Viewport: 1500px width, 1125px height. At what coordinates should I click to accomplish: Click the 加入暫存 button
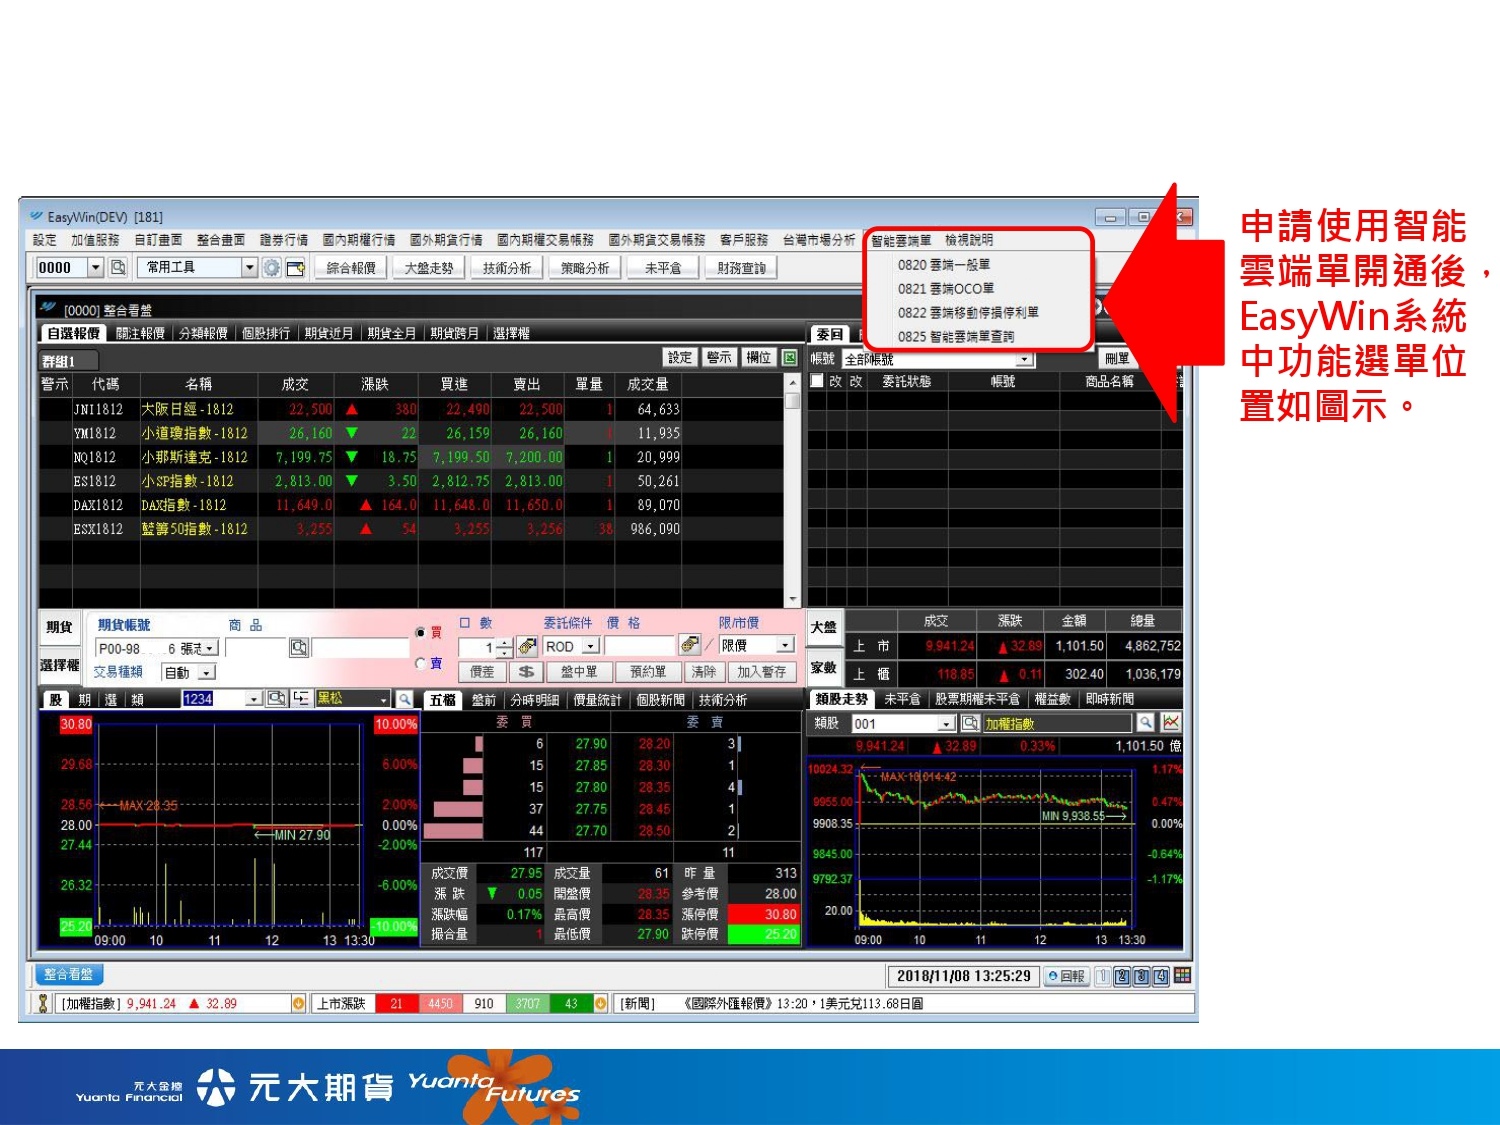762,672
